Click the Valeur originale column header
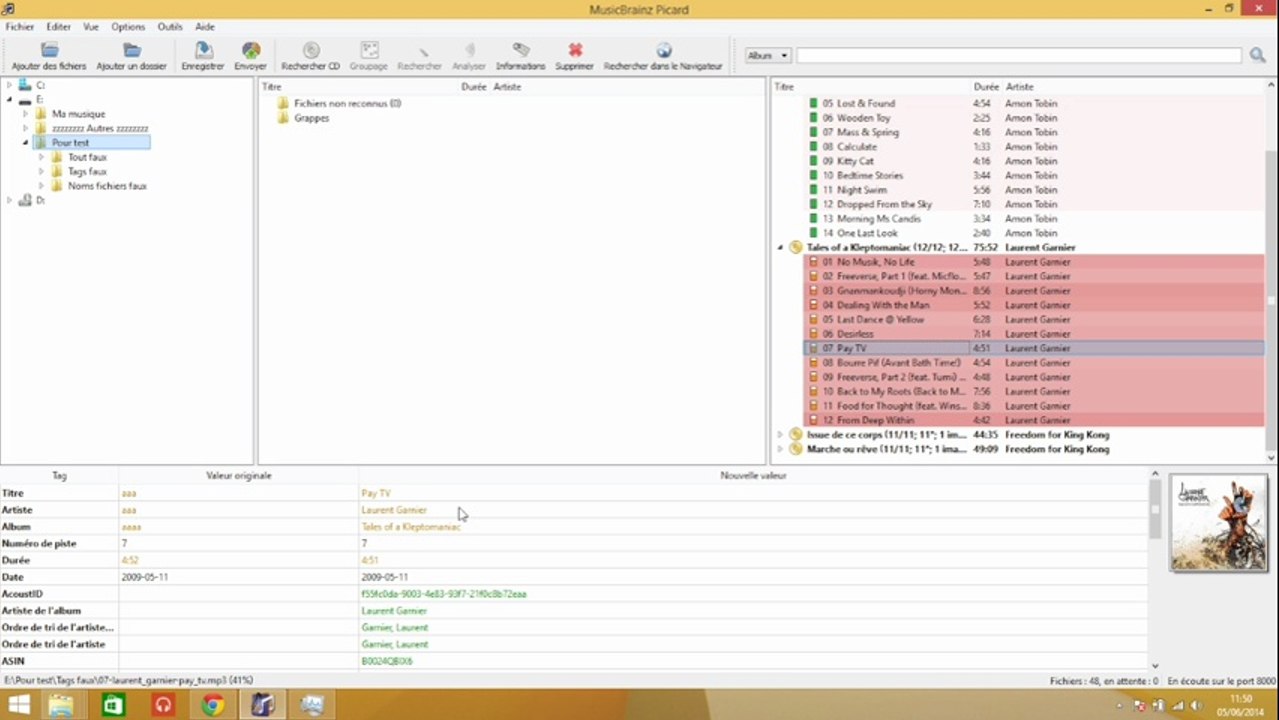The width and height of the screenshot is (1279, 720). [238, 476]
